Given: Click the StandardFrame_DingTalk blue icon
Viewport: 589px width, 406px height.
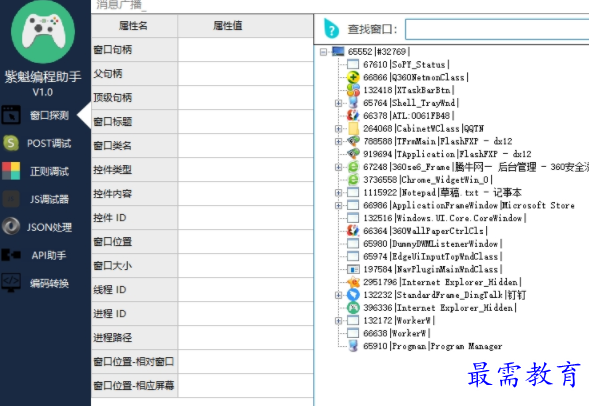Looking at the screenshot, I should [353, 295].
